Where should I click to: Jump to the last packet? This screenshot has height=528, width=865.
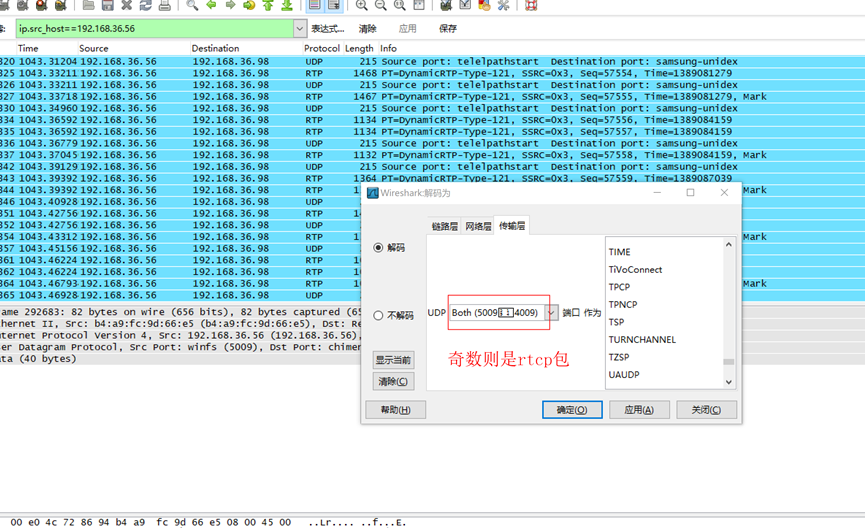click(287, 5)
